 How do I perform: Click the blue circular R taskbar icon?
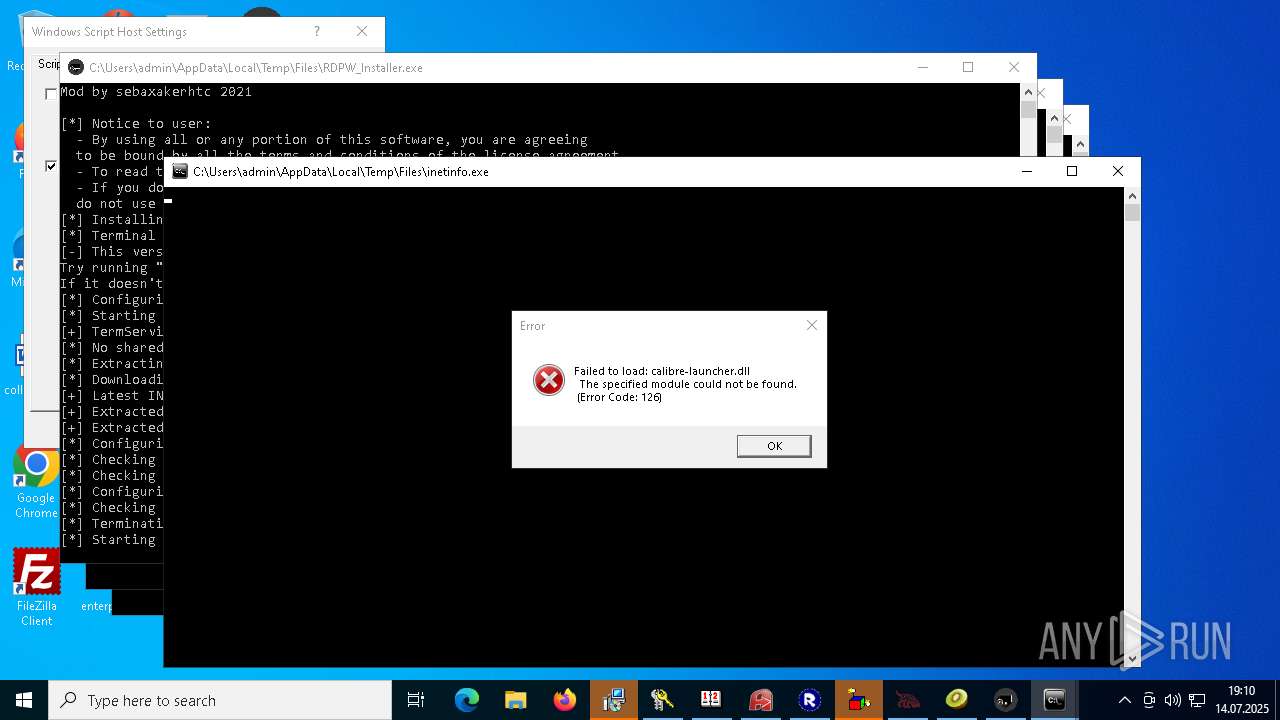[810, 700]
